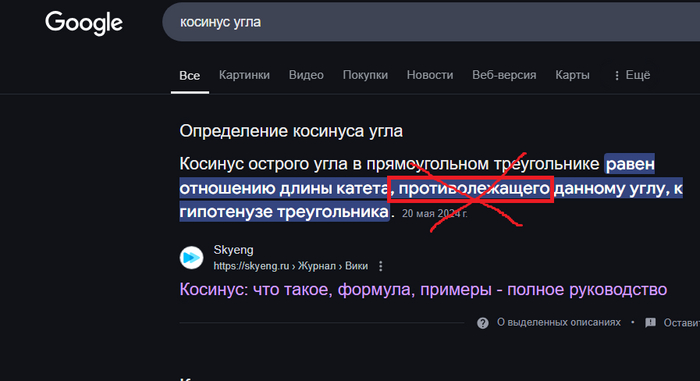This screenshot has height=381, width=700.
Task: Switch to the Картинки tab
Action: tap(244, 75)
